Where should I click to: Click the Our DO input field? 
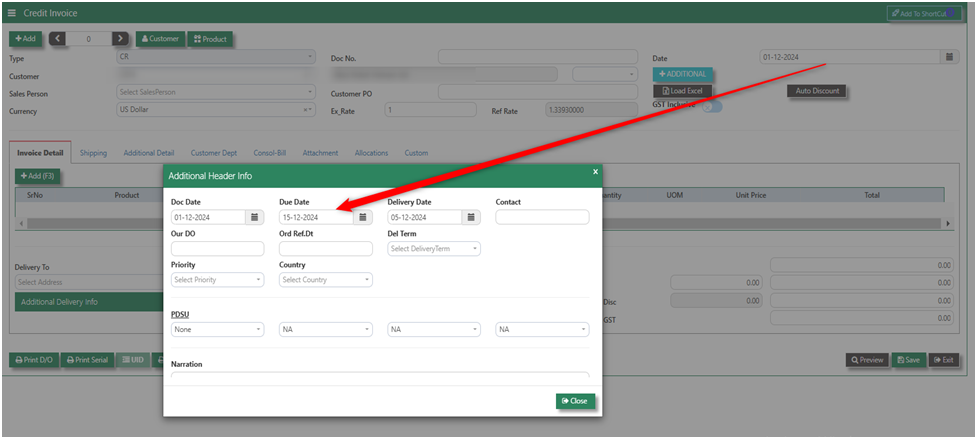[x=217, y=248]
